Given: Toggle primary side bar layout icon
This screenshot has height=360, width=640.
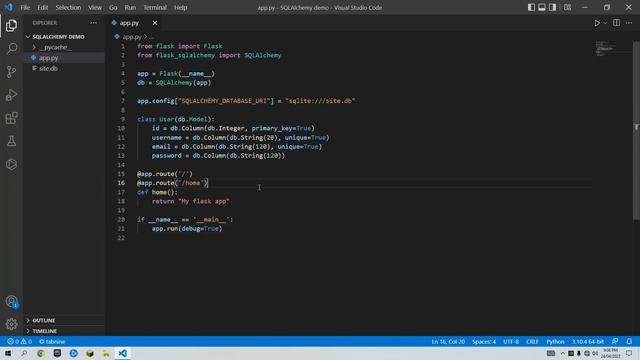Looking at the screenshot, I should (531, 7).
